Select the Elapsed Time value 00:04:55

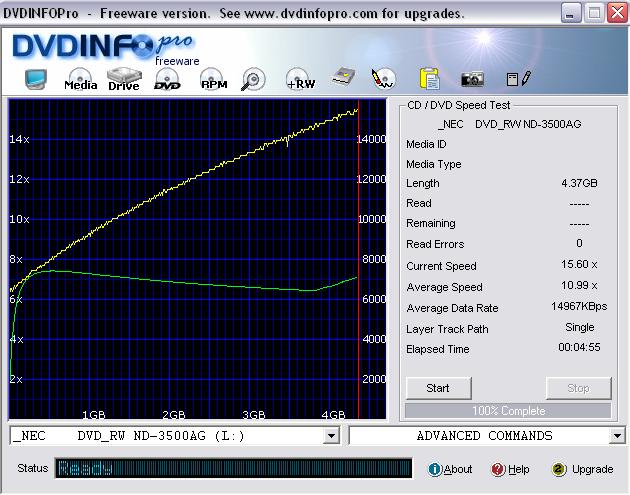579,348
